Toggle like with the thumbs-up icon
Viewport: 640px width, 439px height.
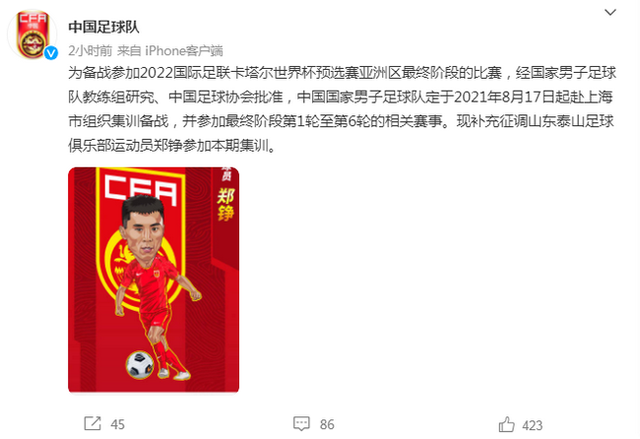(507, 424)
